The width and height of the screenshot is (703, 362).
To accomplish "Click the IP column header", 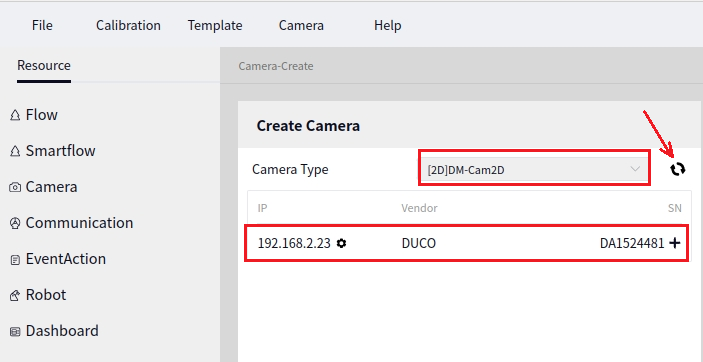I will [262, 208].
